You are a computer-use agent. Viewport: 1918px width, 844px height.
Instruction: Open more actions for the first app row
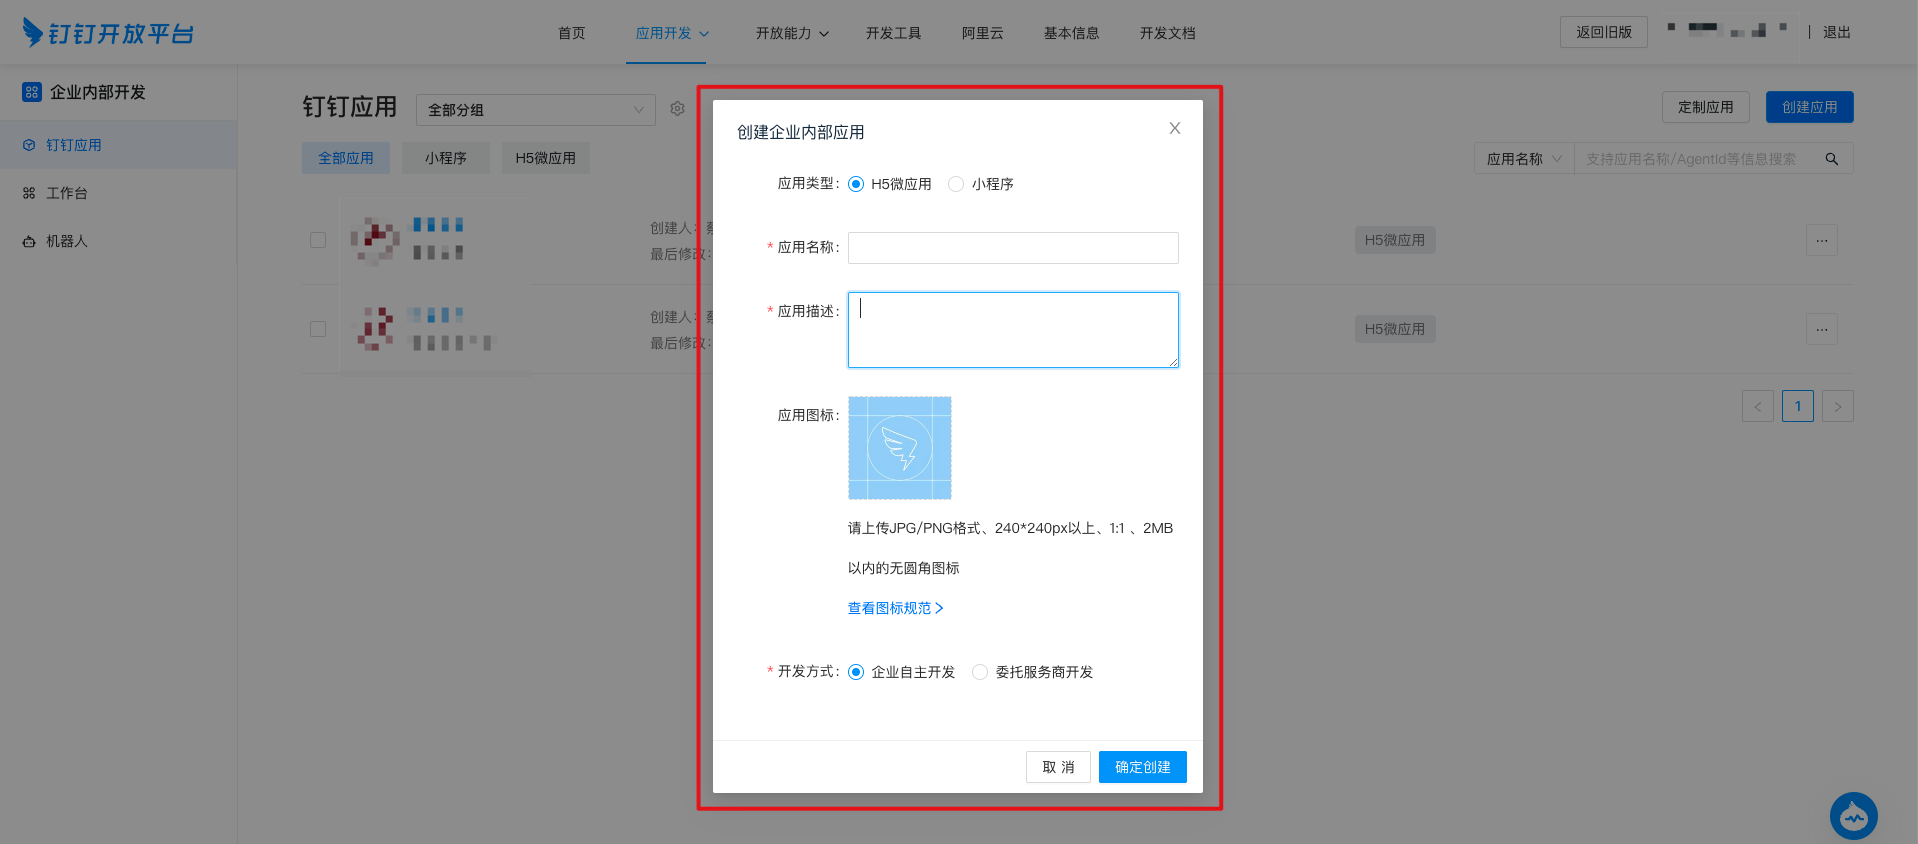pos(1822,240)
